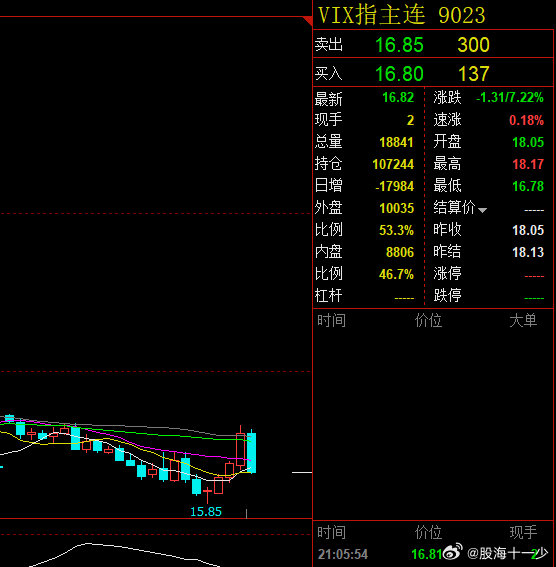Click the 持仓 value 107244

tap(393, 164)
